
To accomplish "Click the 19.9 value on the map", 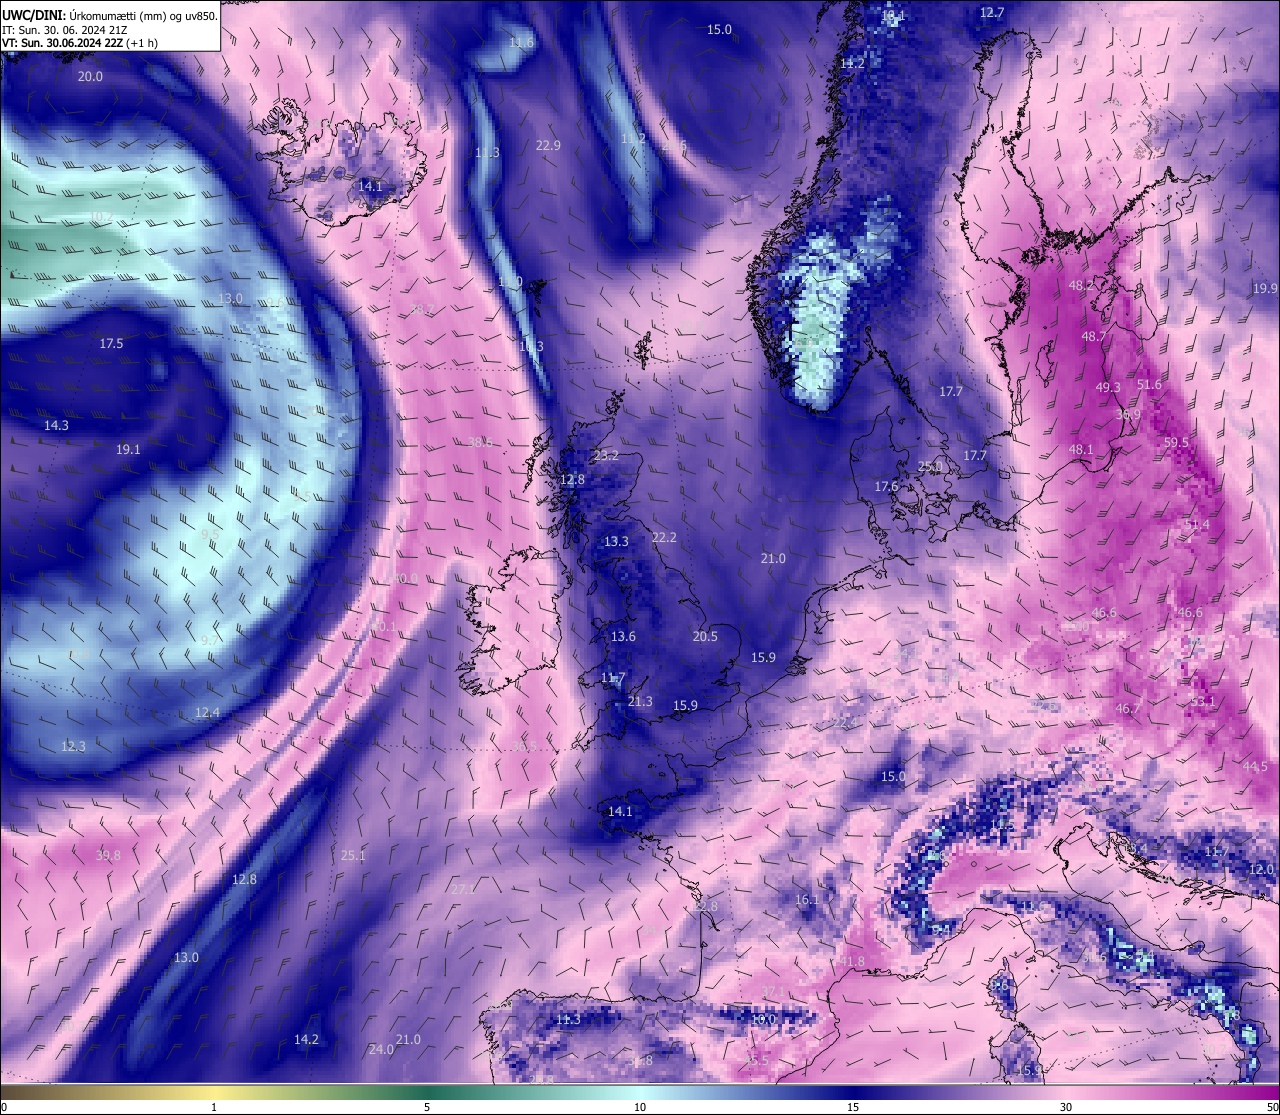I will [1265, 289].
